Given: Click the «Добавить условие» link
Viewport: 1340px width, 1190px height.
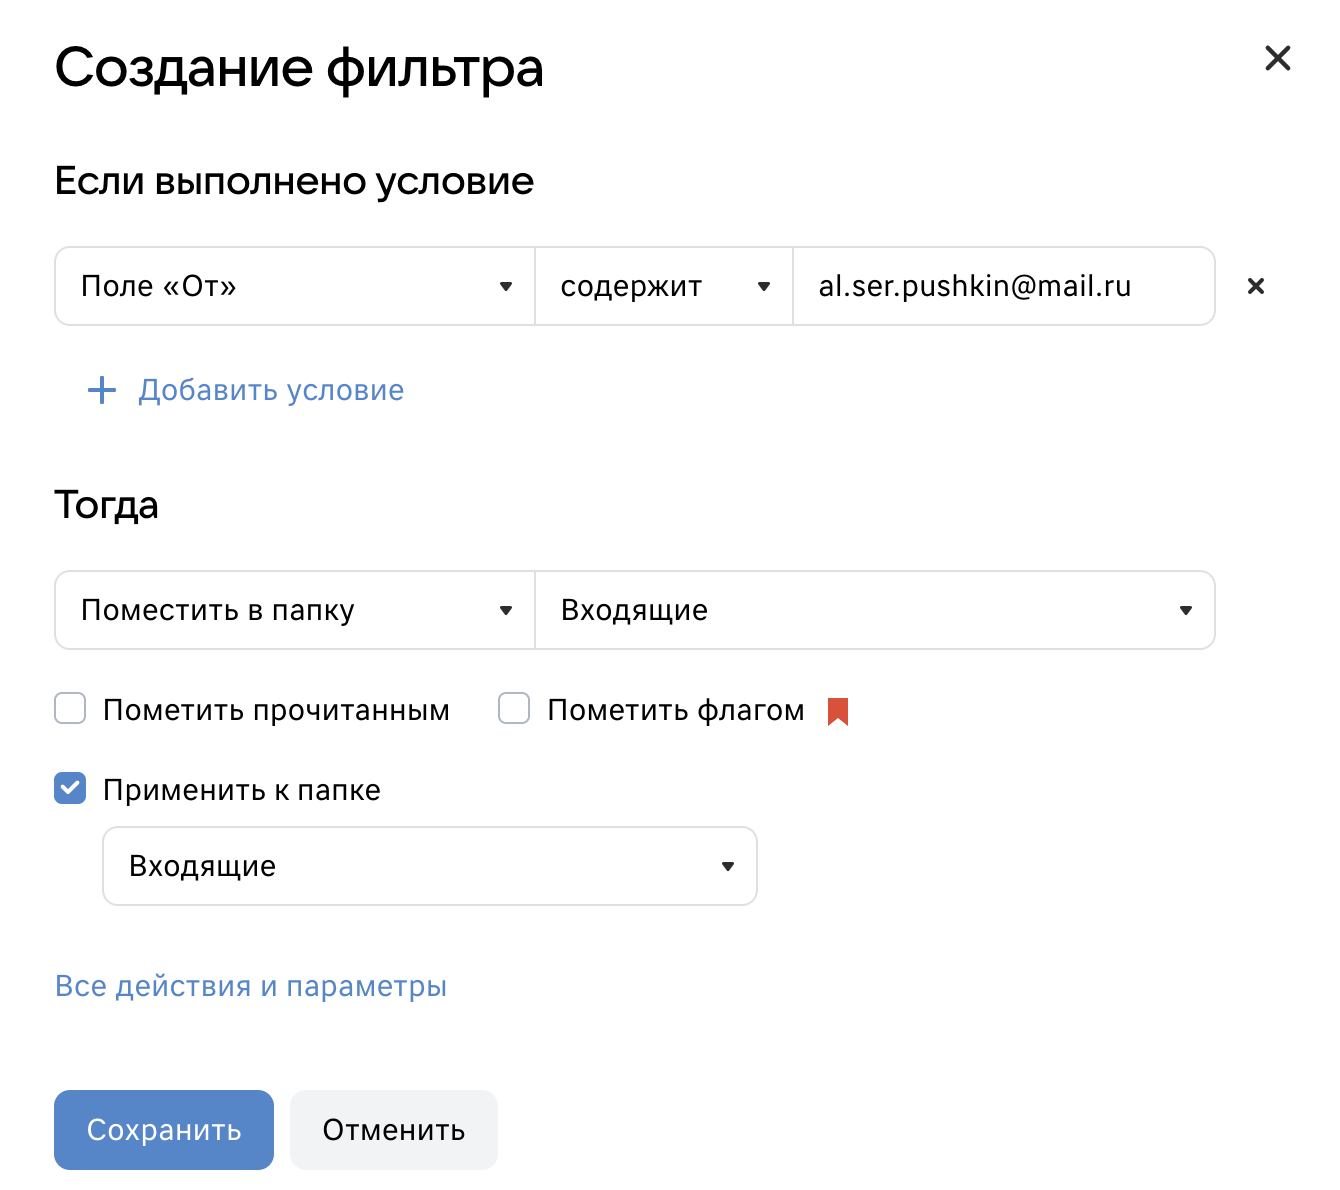Looking at the screenshot, I should [271, 390].
